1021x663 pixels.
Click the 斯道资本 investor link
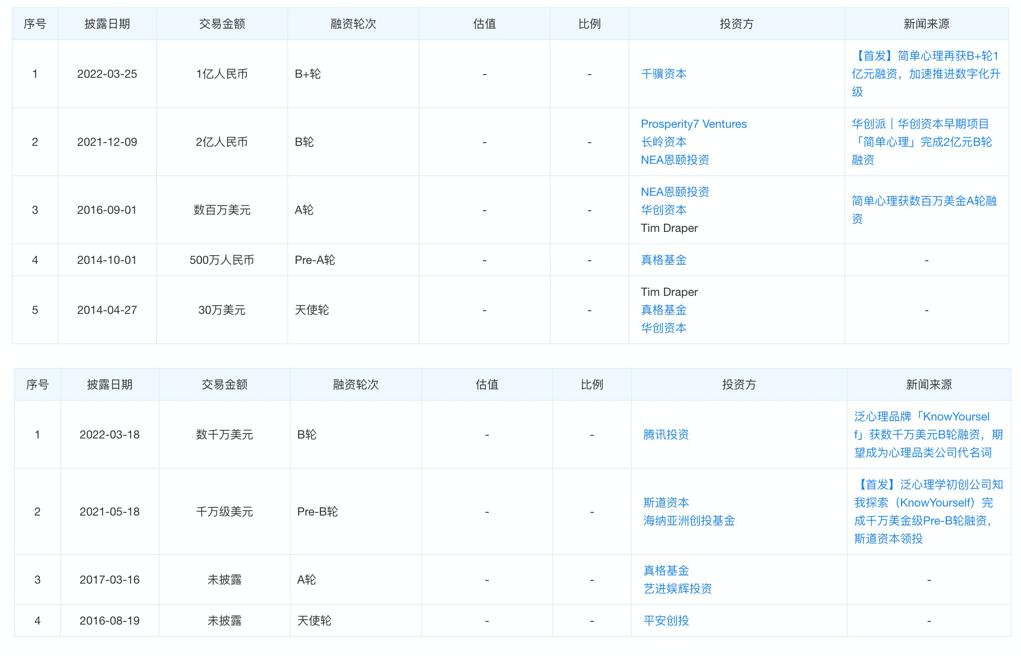666,502
